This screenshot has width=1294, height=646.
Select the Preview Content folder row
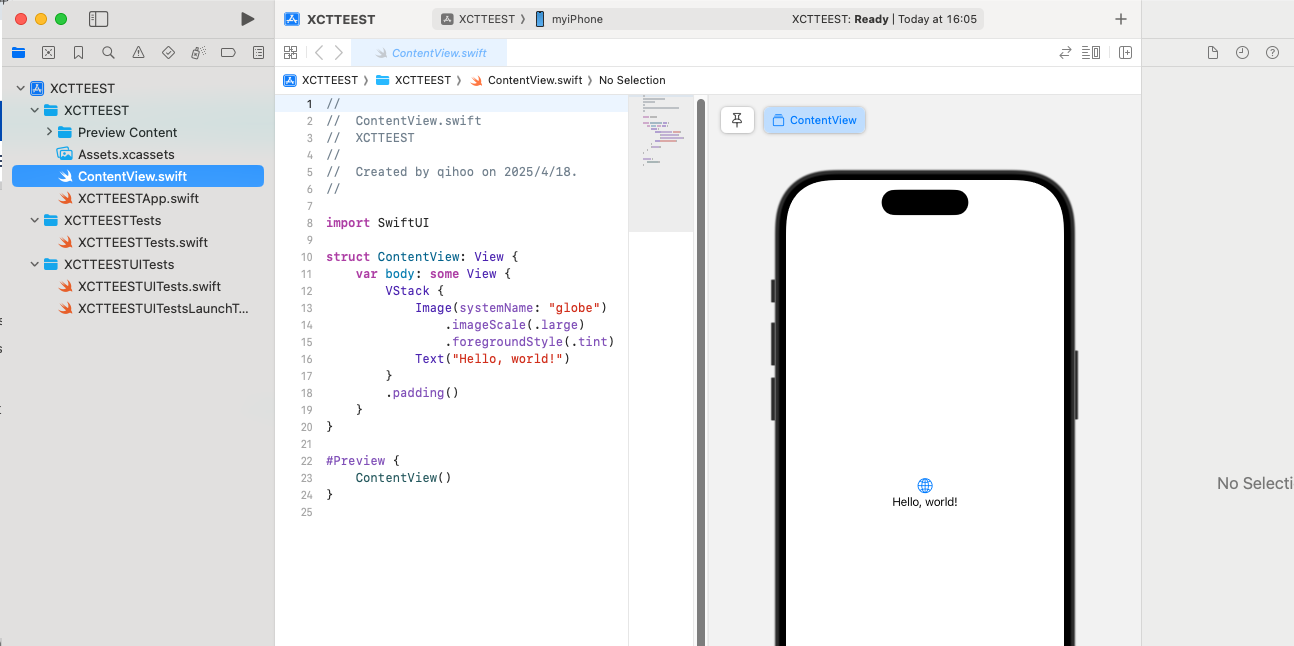pos(138,132)
